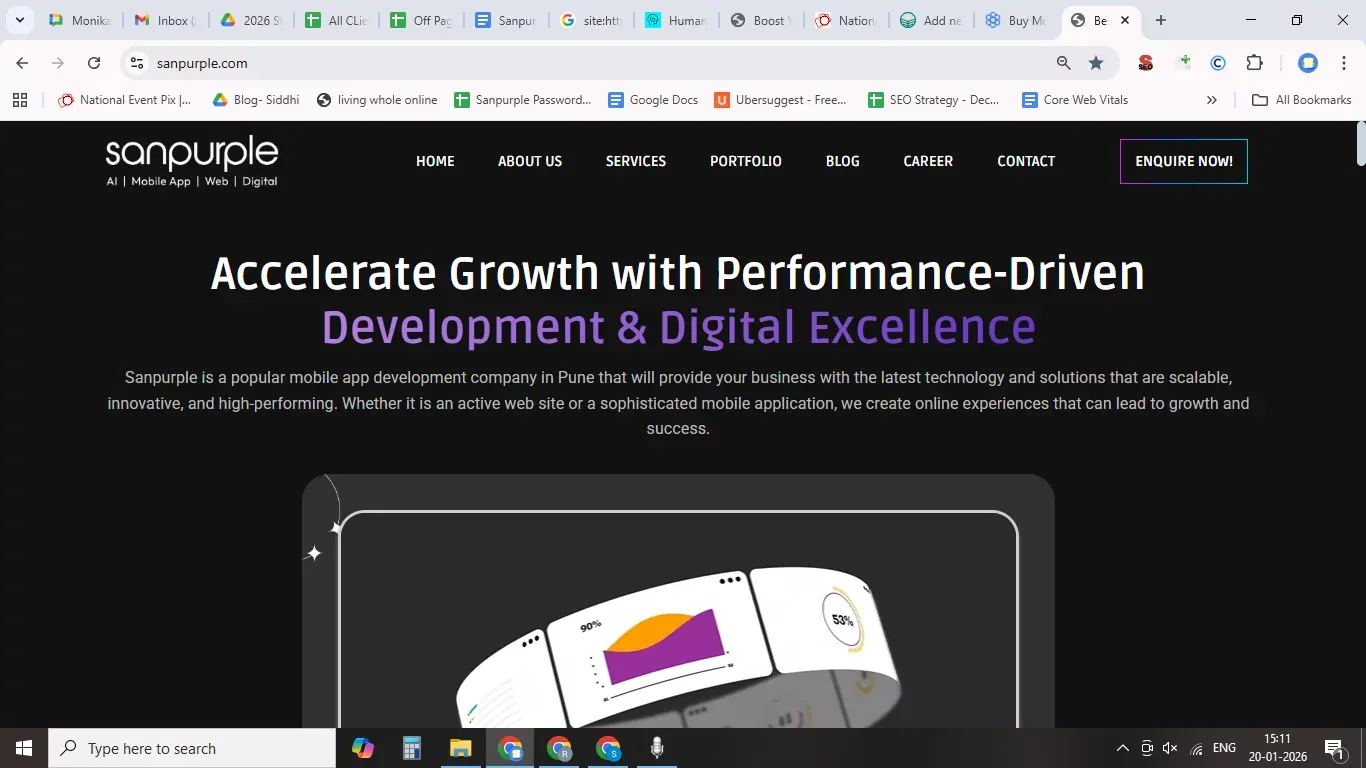Open Blog- Siddhi bookmark
Image resolution: width=1366 pixels, height=768 pixels.
(256, 100)
